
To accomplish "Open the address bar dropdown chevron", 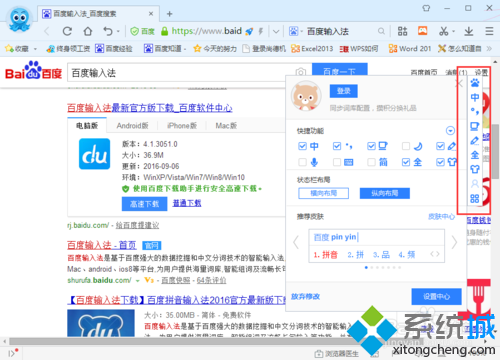I will coord(276,32).
